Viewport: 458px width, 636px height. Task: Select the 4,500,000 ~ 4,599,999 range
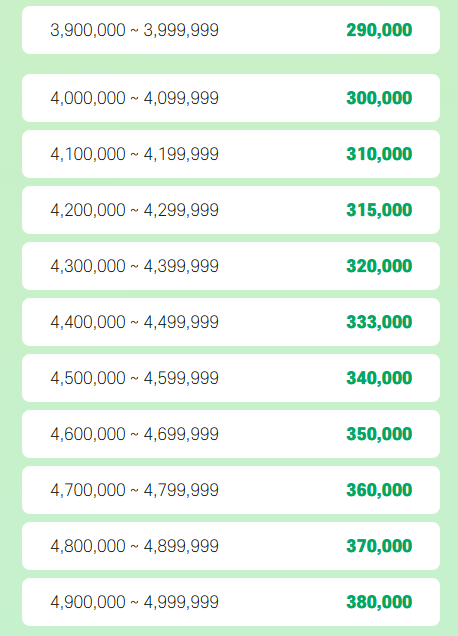[x=135, y=378]
